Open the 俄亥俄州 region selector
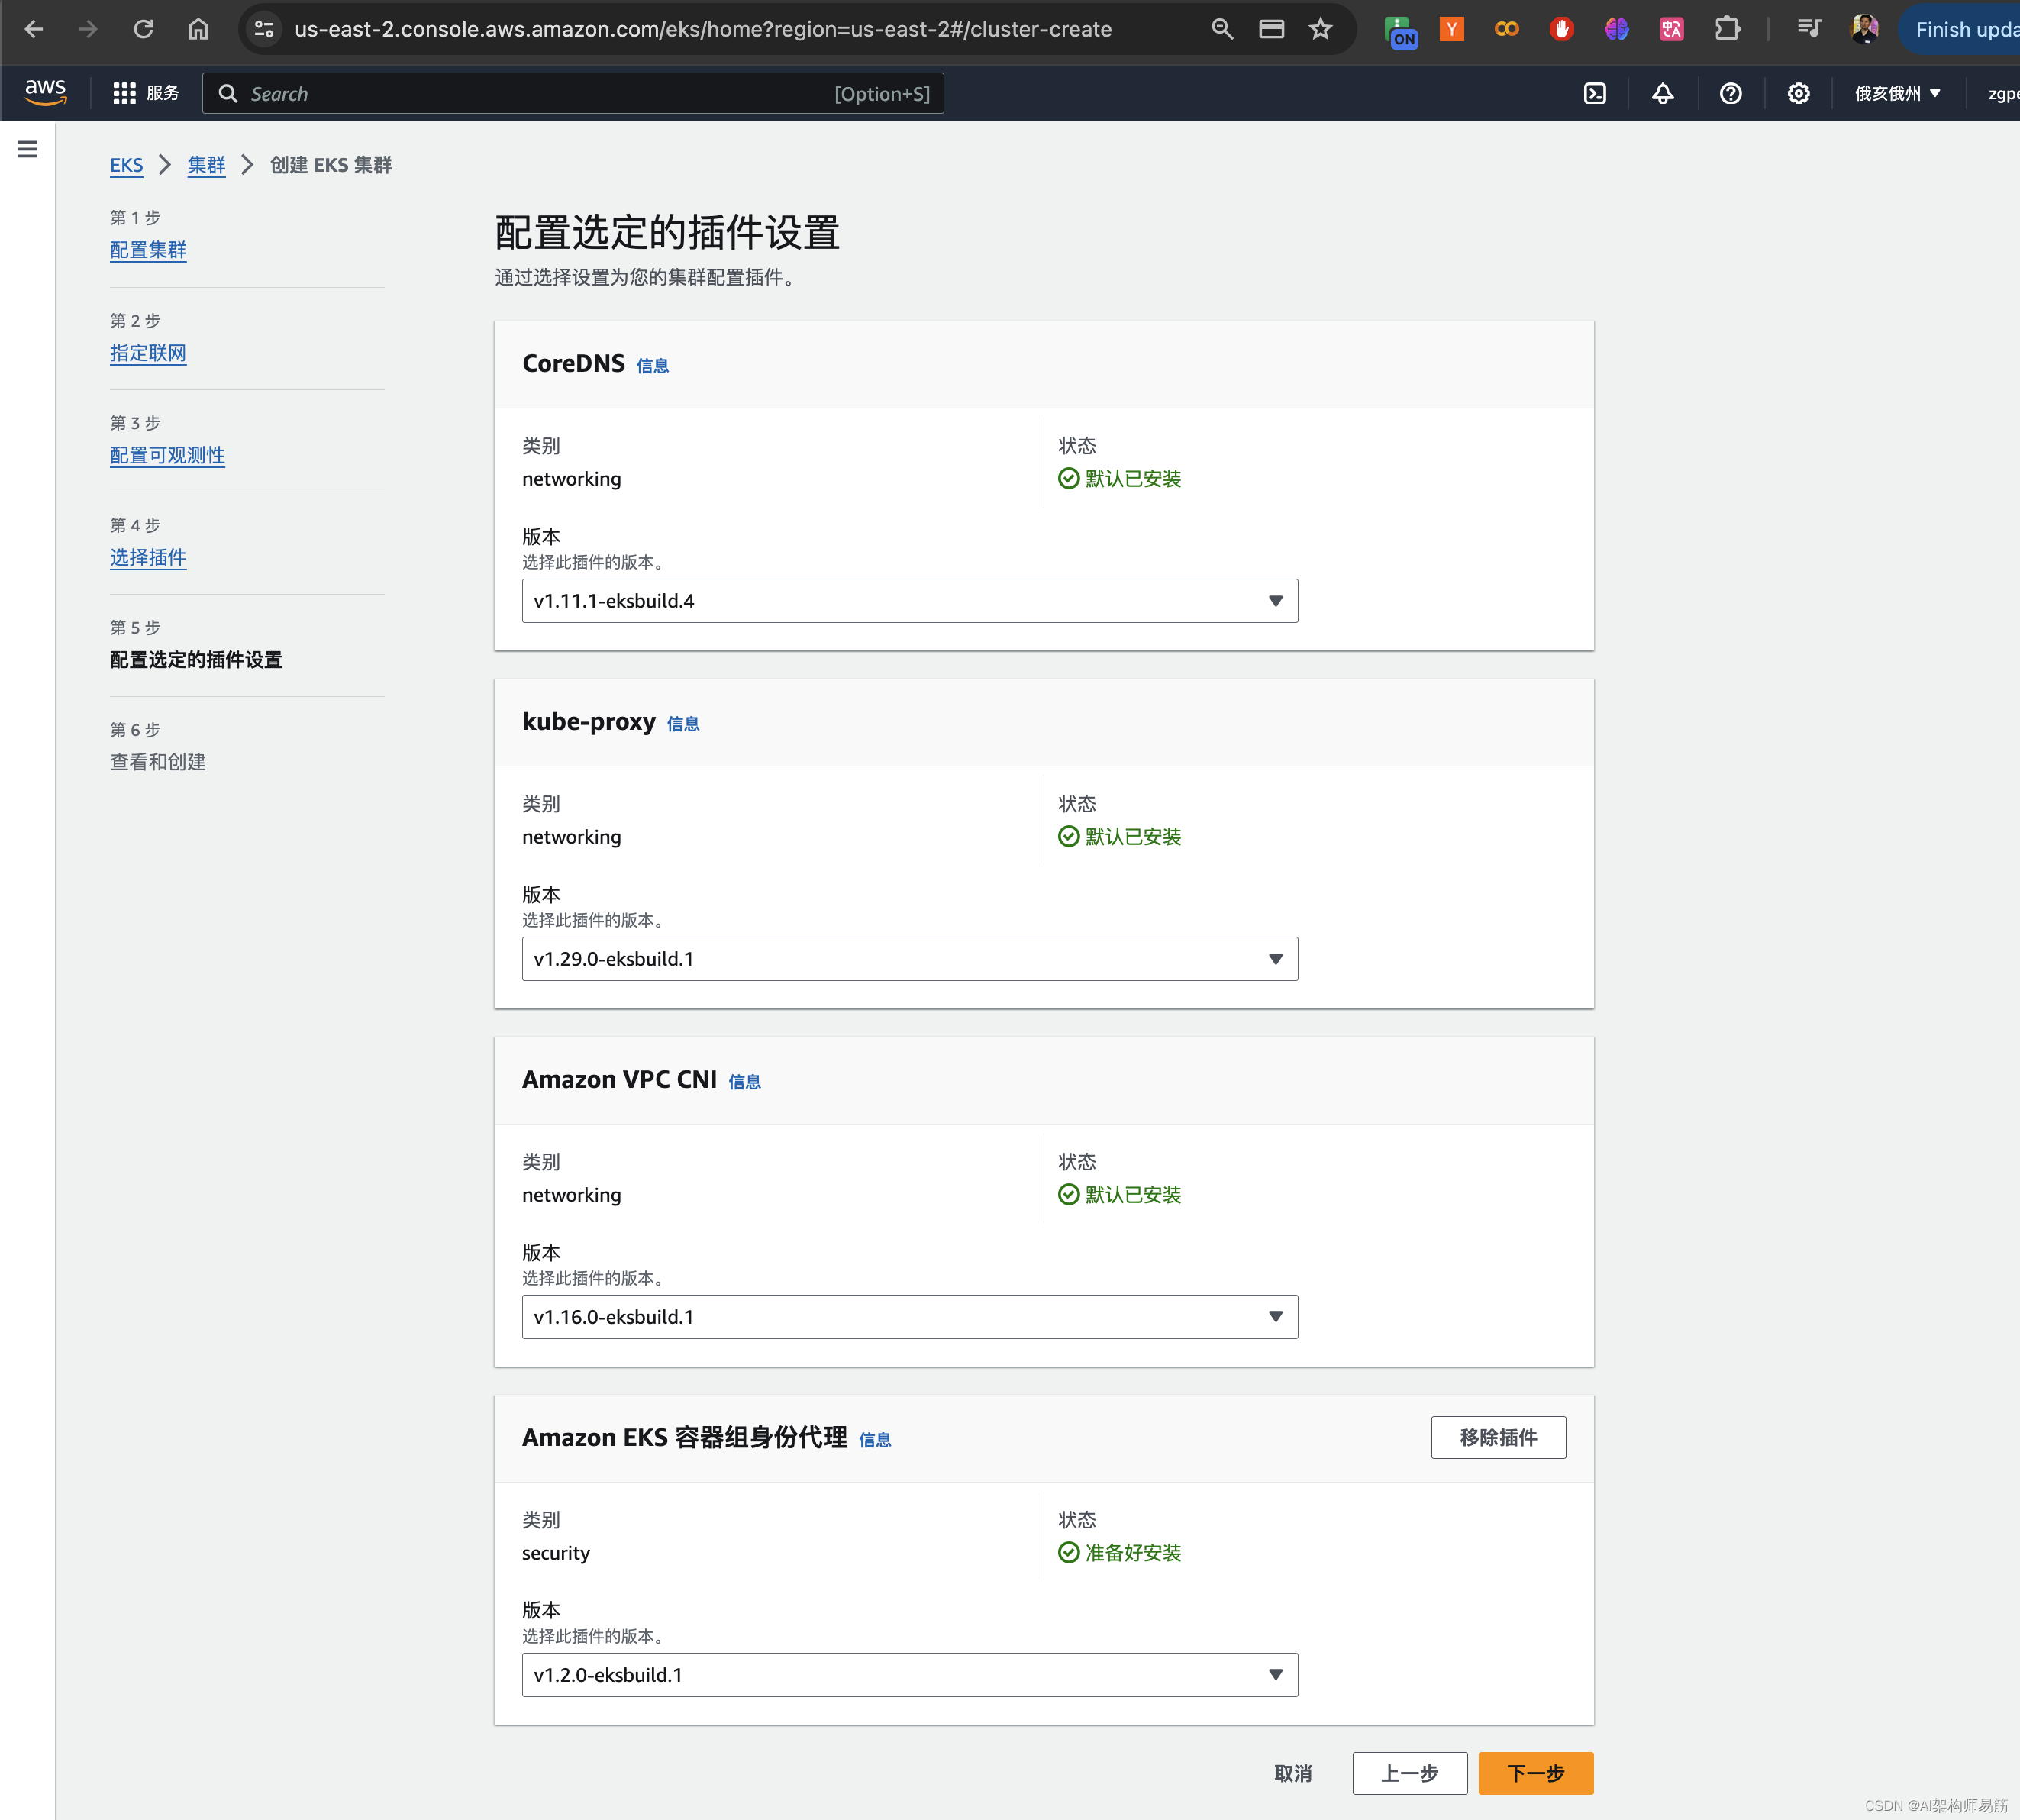The width and height of the screenshot is (2020, 1820). pos(1897,93)
